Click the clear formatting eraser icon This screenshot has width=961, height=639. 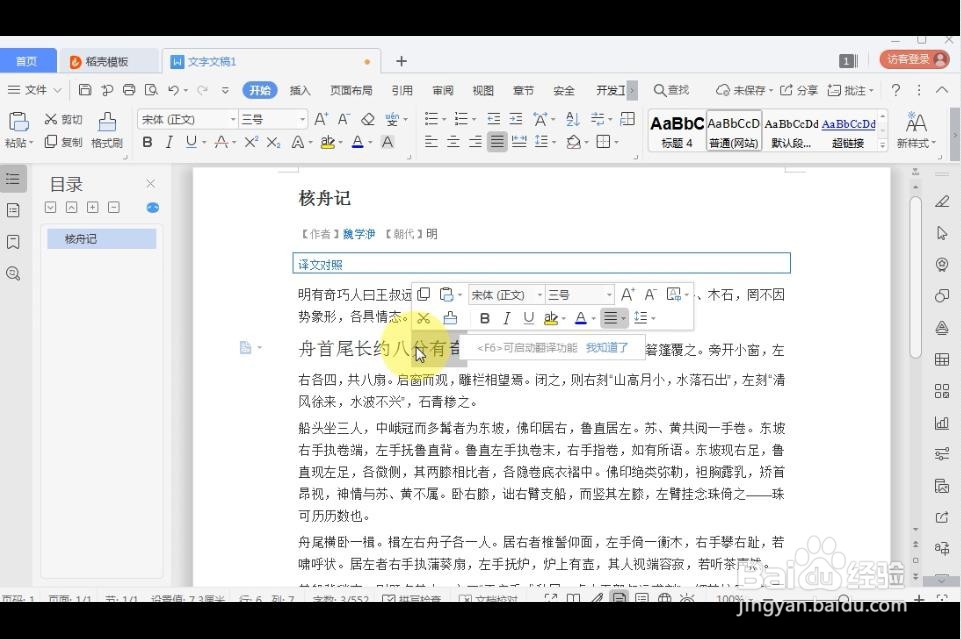[367, 118]
